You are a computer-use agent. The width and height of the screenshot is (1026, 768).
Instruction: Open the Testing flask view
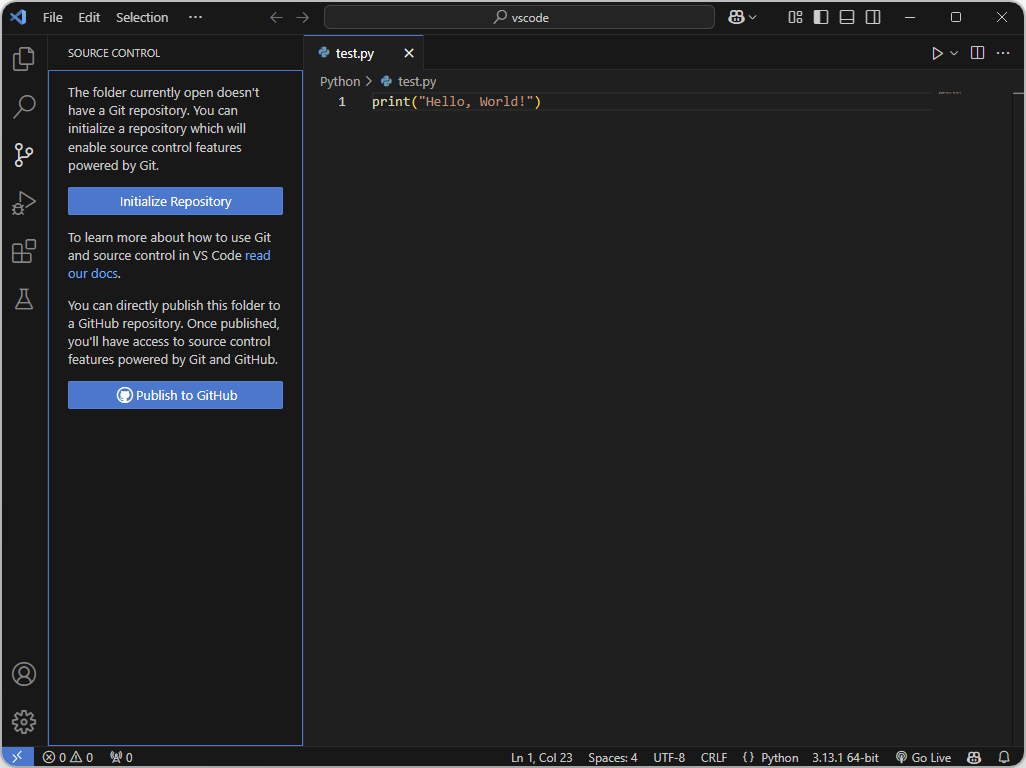[24, 300]
